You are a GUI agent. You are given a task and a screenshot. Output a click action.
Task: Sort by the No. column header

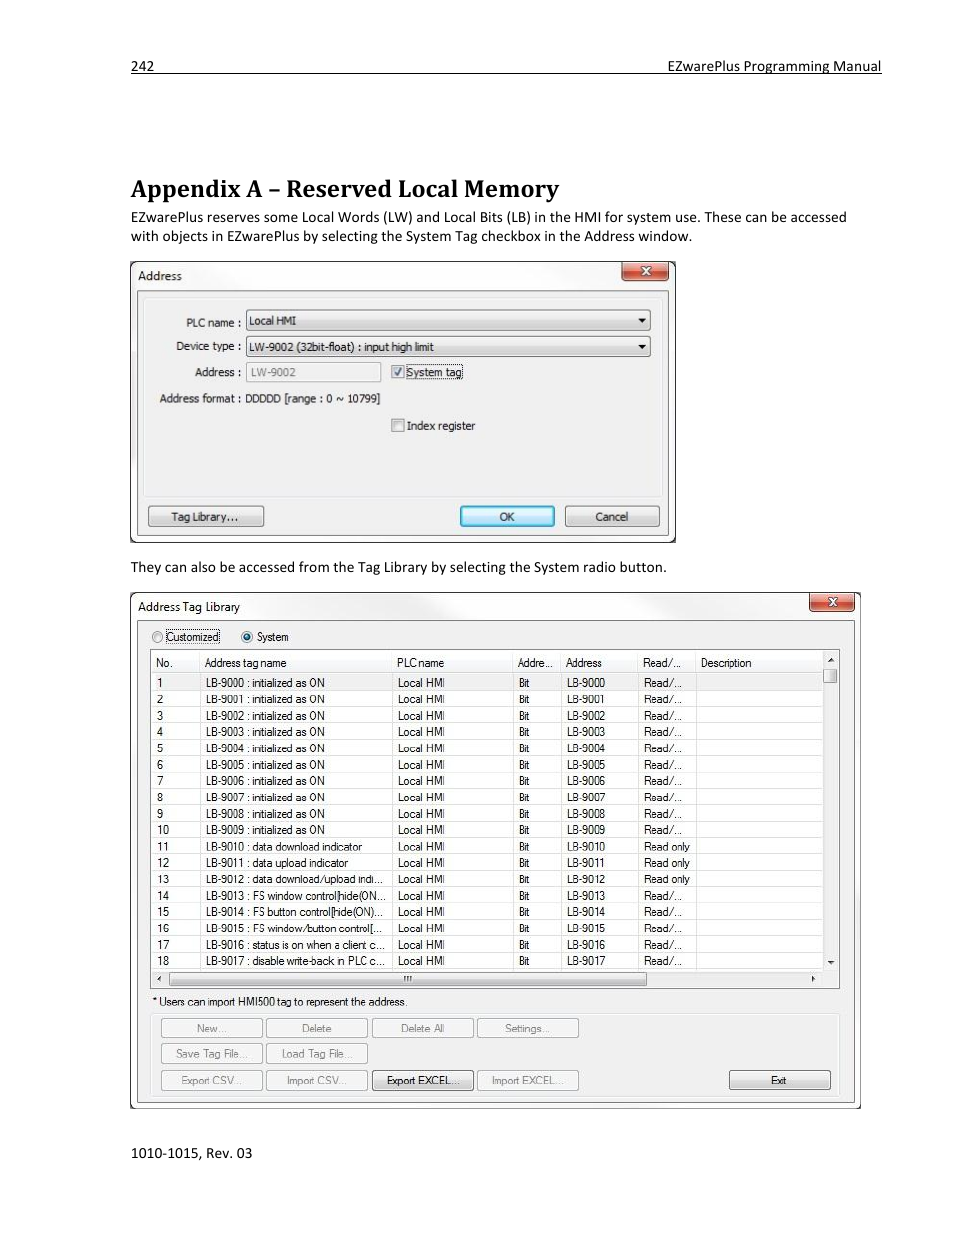click(x=175, y=663)
